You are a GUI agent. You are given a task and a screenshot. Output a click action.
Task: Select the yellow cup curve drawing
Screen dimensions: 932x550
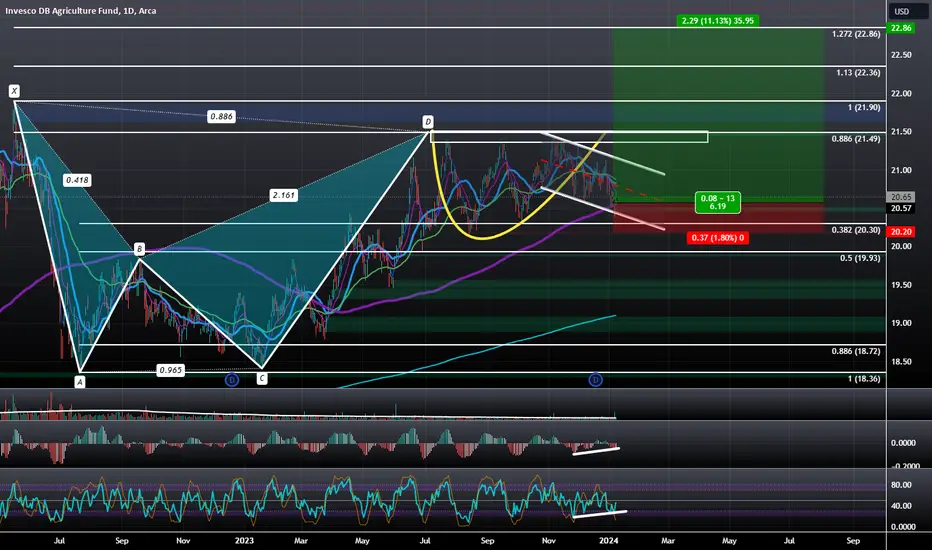pos(483,238)
